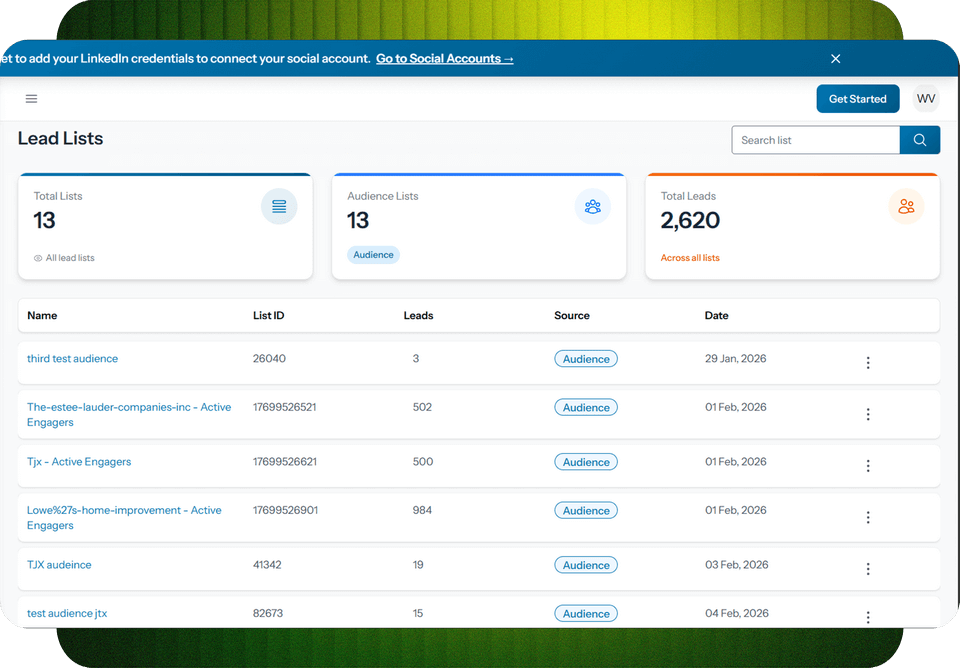Open three-dot menu for The-estee-lauder-companies-inc row
Image resolution: width=960 pixels, height=668 pixels.
(x=868, y=415)
